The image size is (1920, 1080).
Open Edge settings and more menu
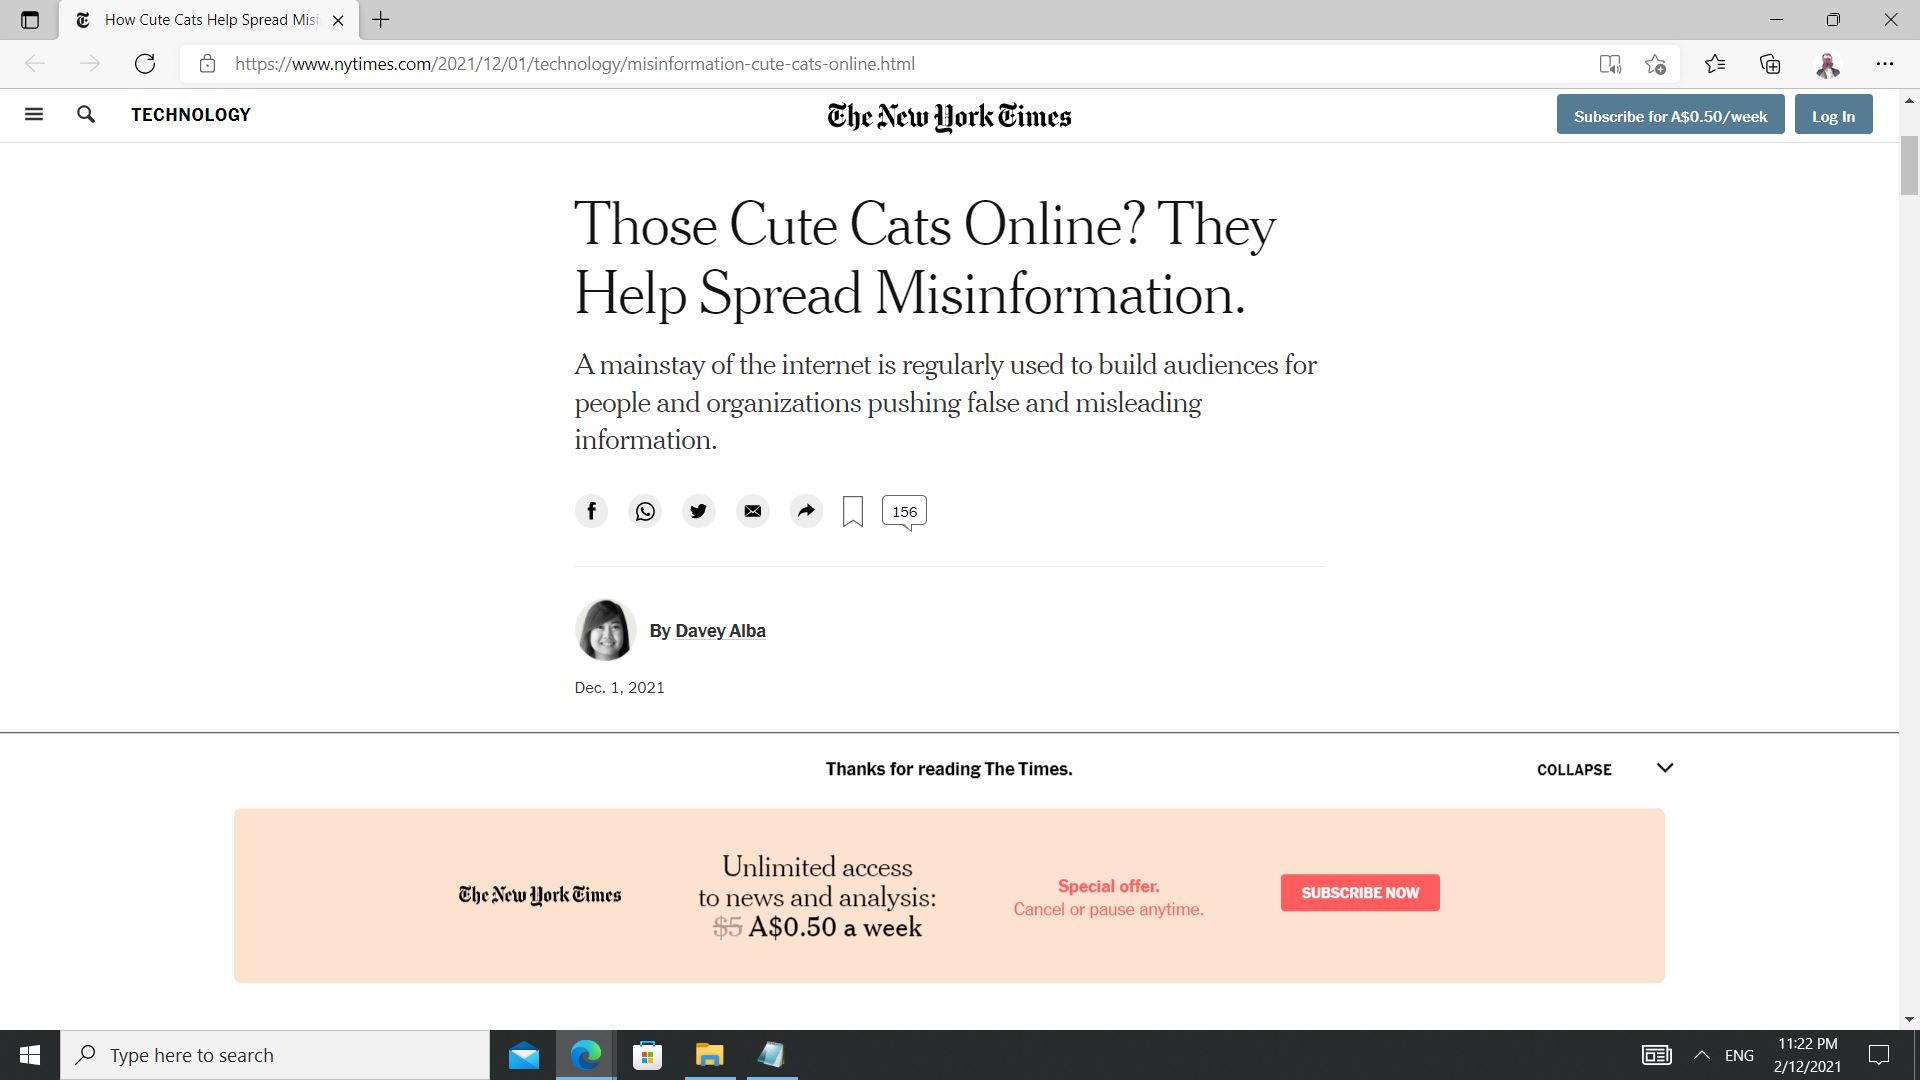point(1885,64)
